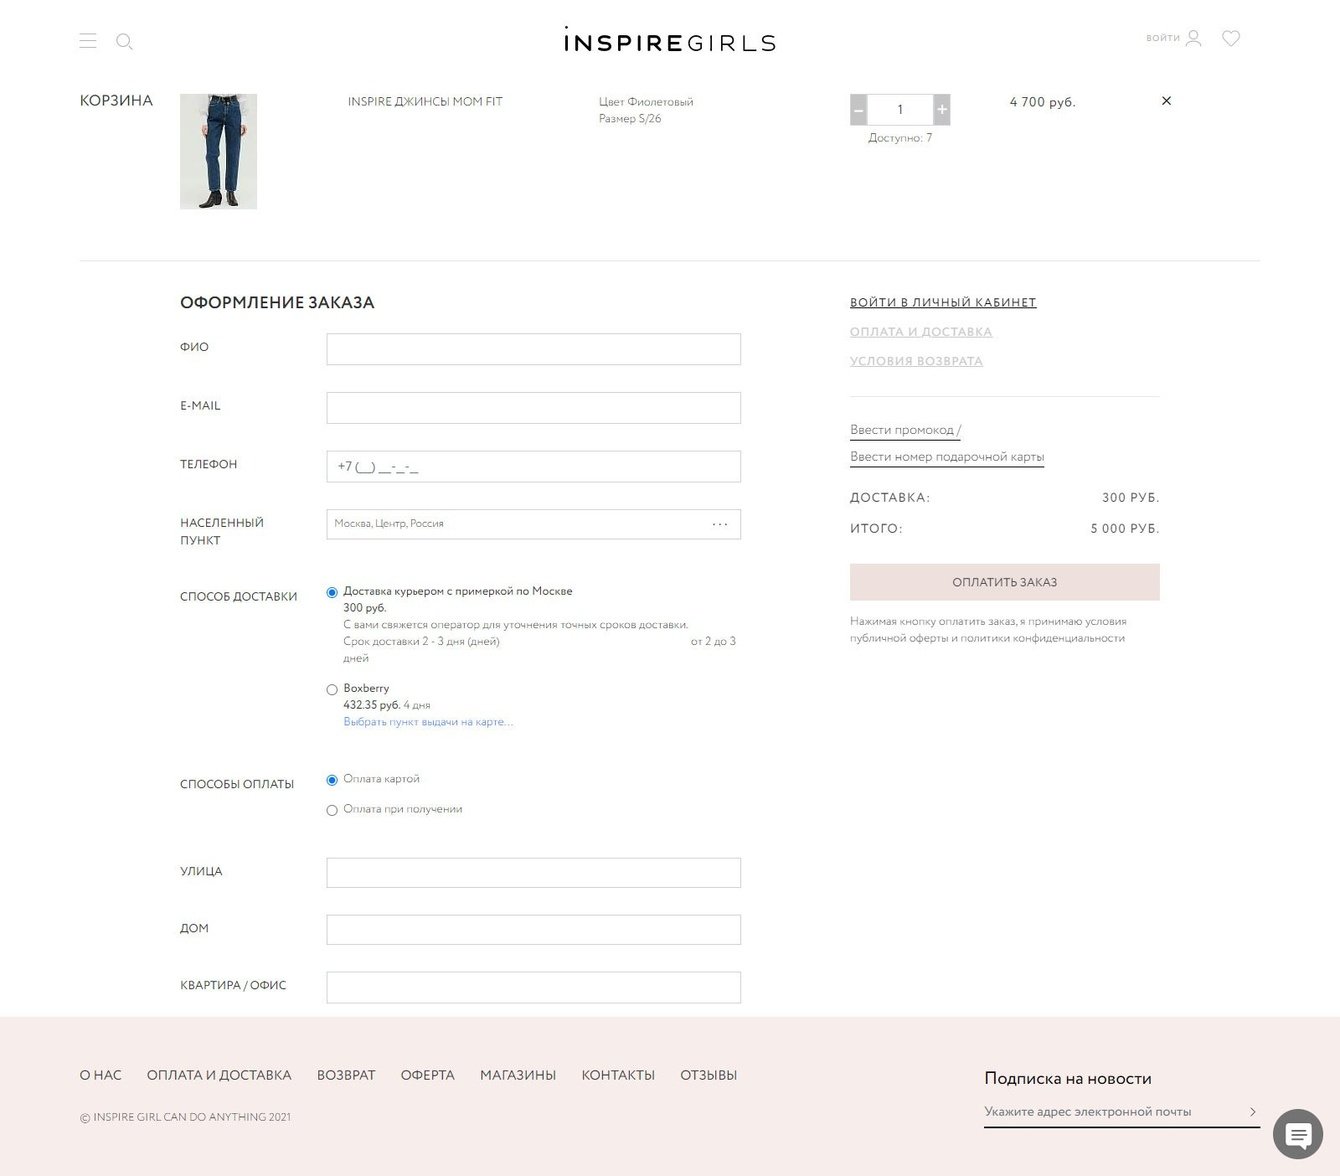Click the user account login icon
Viewport: 1340px width, 1176px height.
point(1193,38)
